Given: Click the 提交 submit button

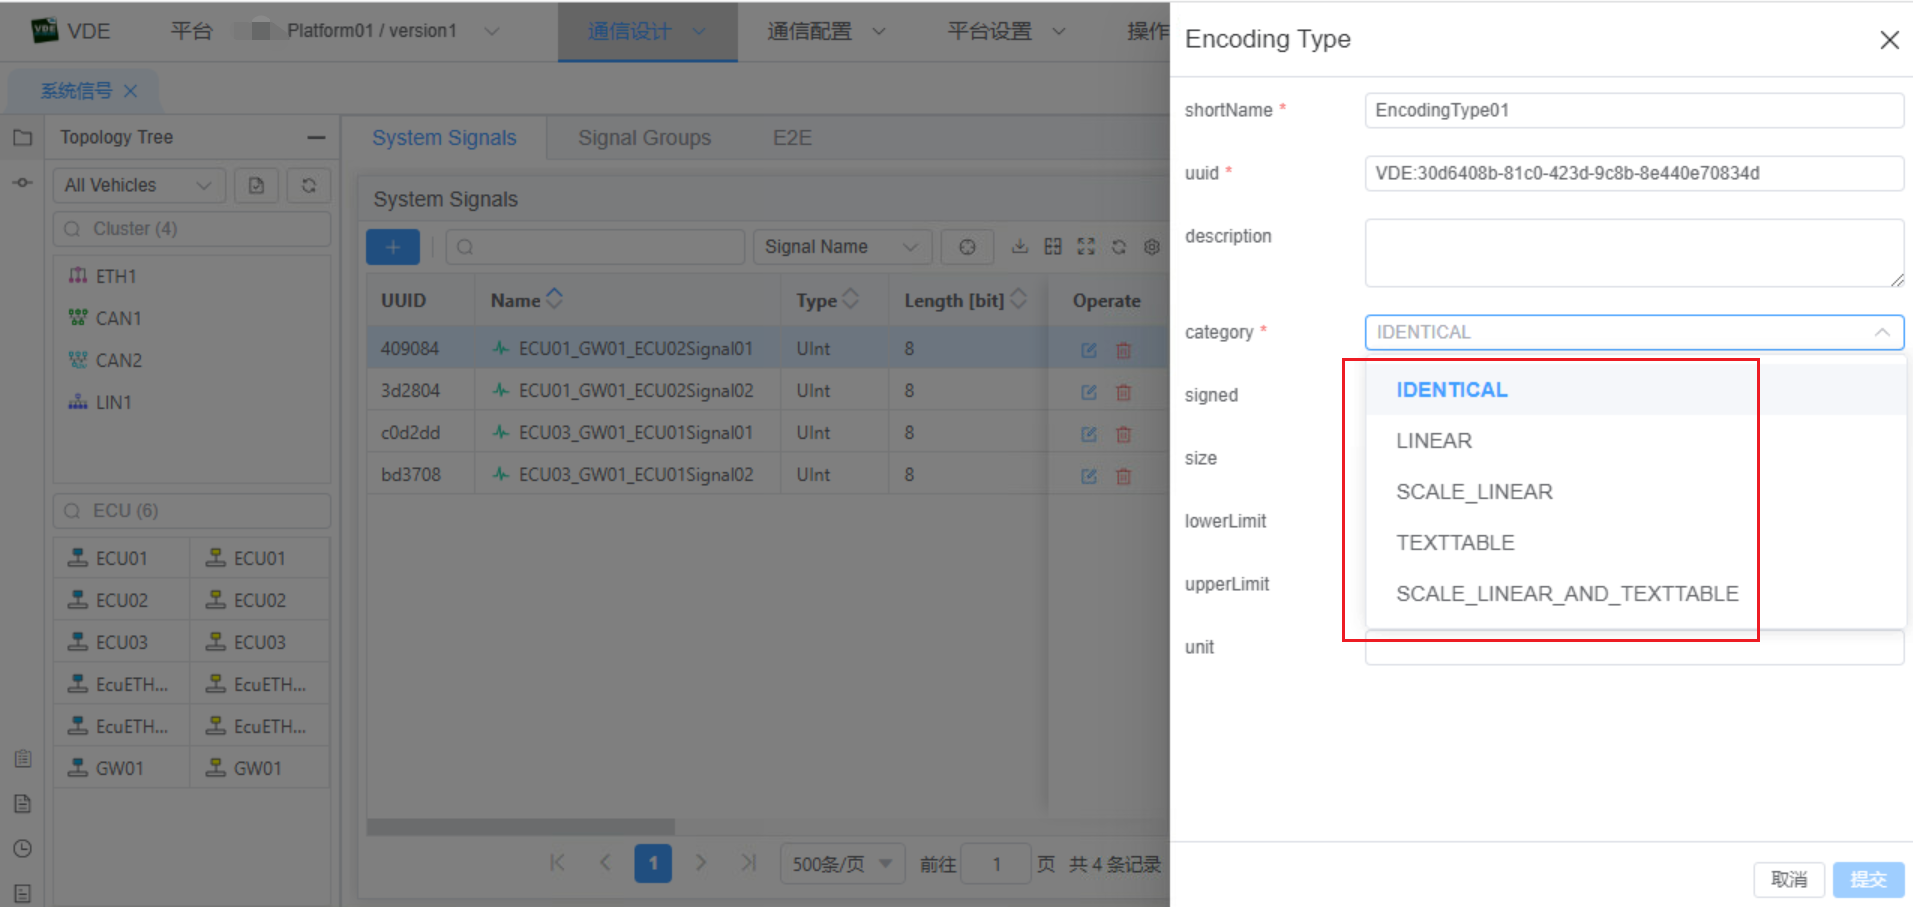Looking at the screenshot, I should 1866,880.
